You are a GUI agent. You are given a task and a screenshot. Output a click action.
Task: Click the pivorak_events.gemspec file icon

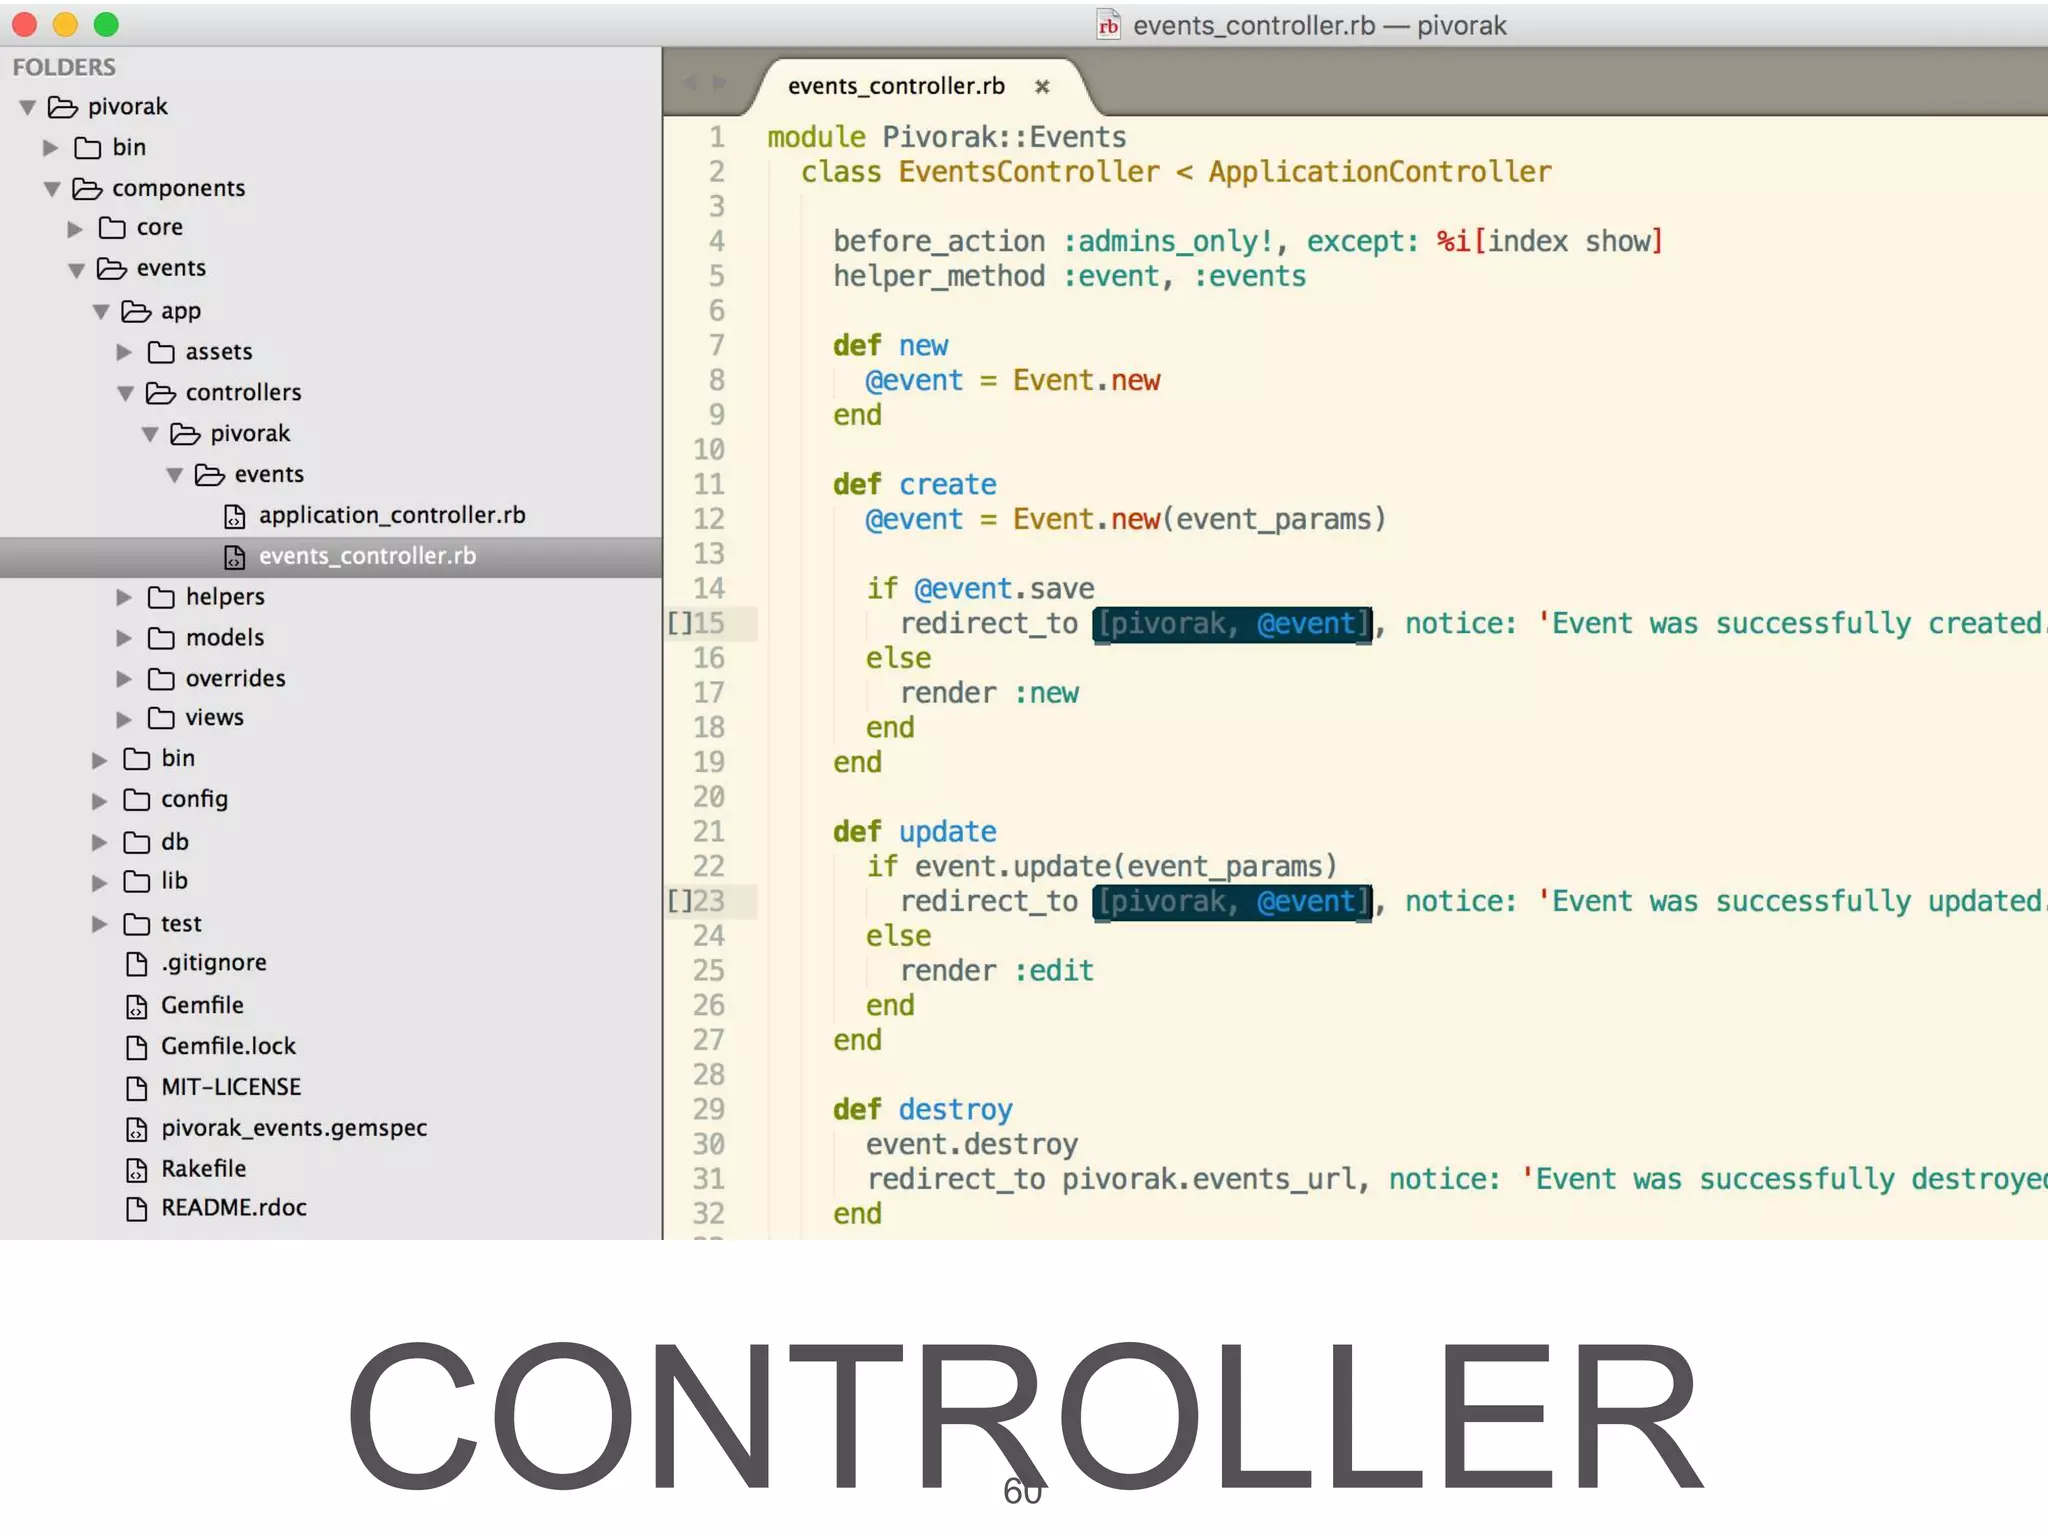pos(137,1129)
